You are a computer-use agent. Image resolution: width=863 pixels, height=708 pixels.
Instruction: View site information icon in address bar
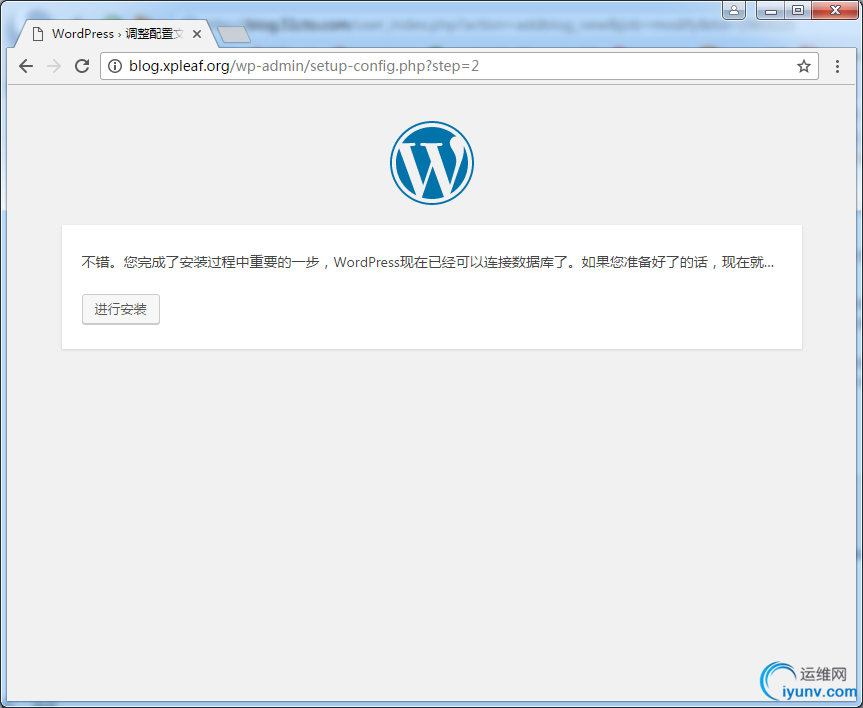[114, 66]
